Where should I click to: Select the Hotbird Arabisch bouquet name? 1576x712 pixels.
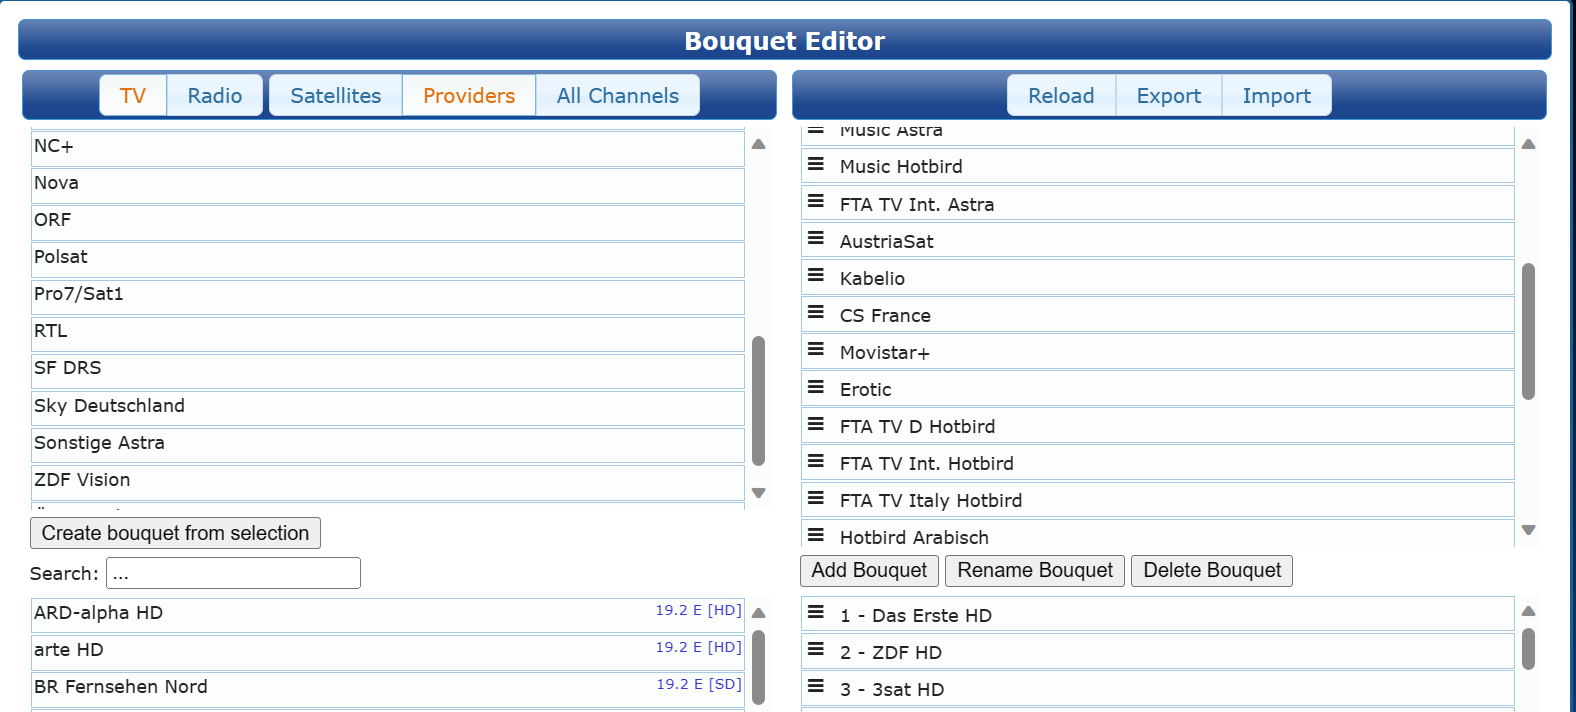(914, 537)
